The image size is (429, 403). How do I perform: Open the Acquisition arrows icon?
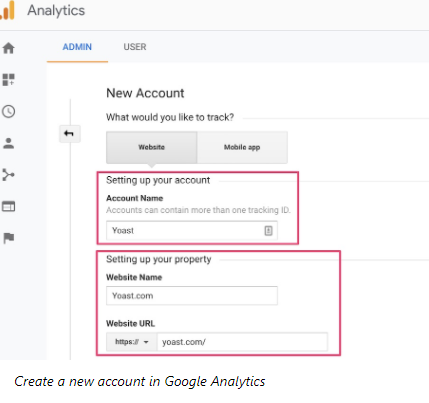click(x=9, y=175)
